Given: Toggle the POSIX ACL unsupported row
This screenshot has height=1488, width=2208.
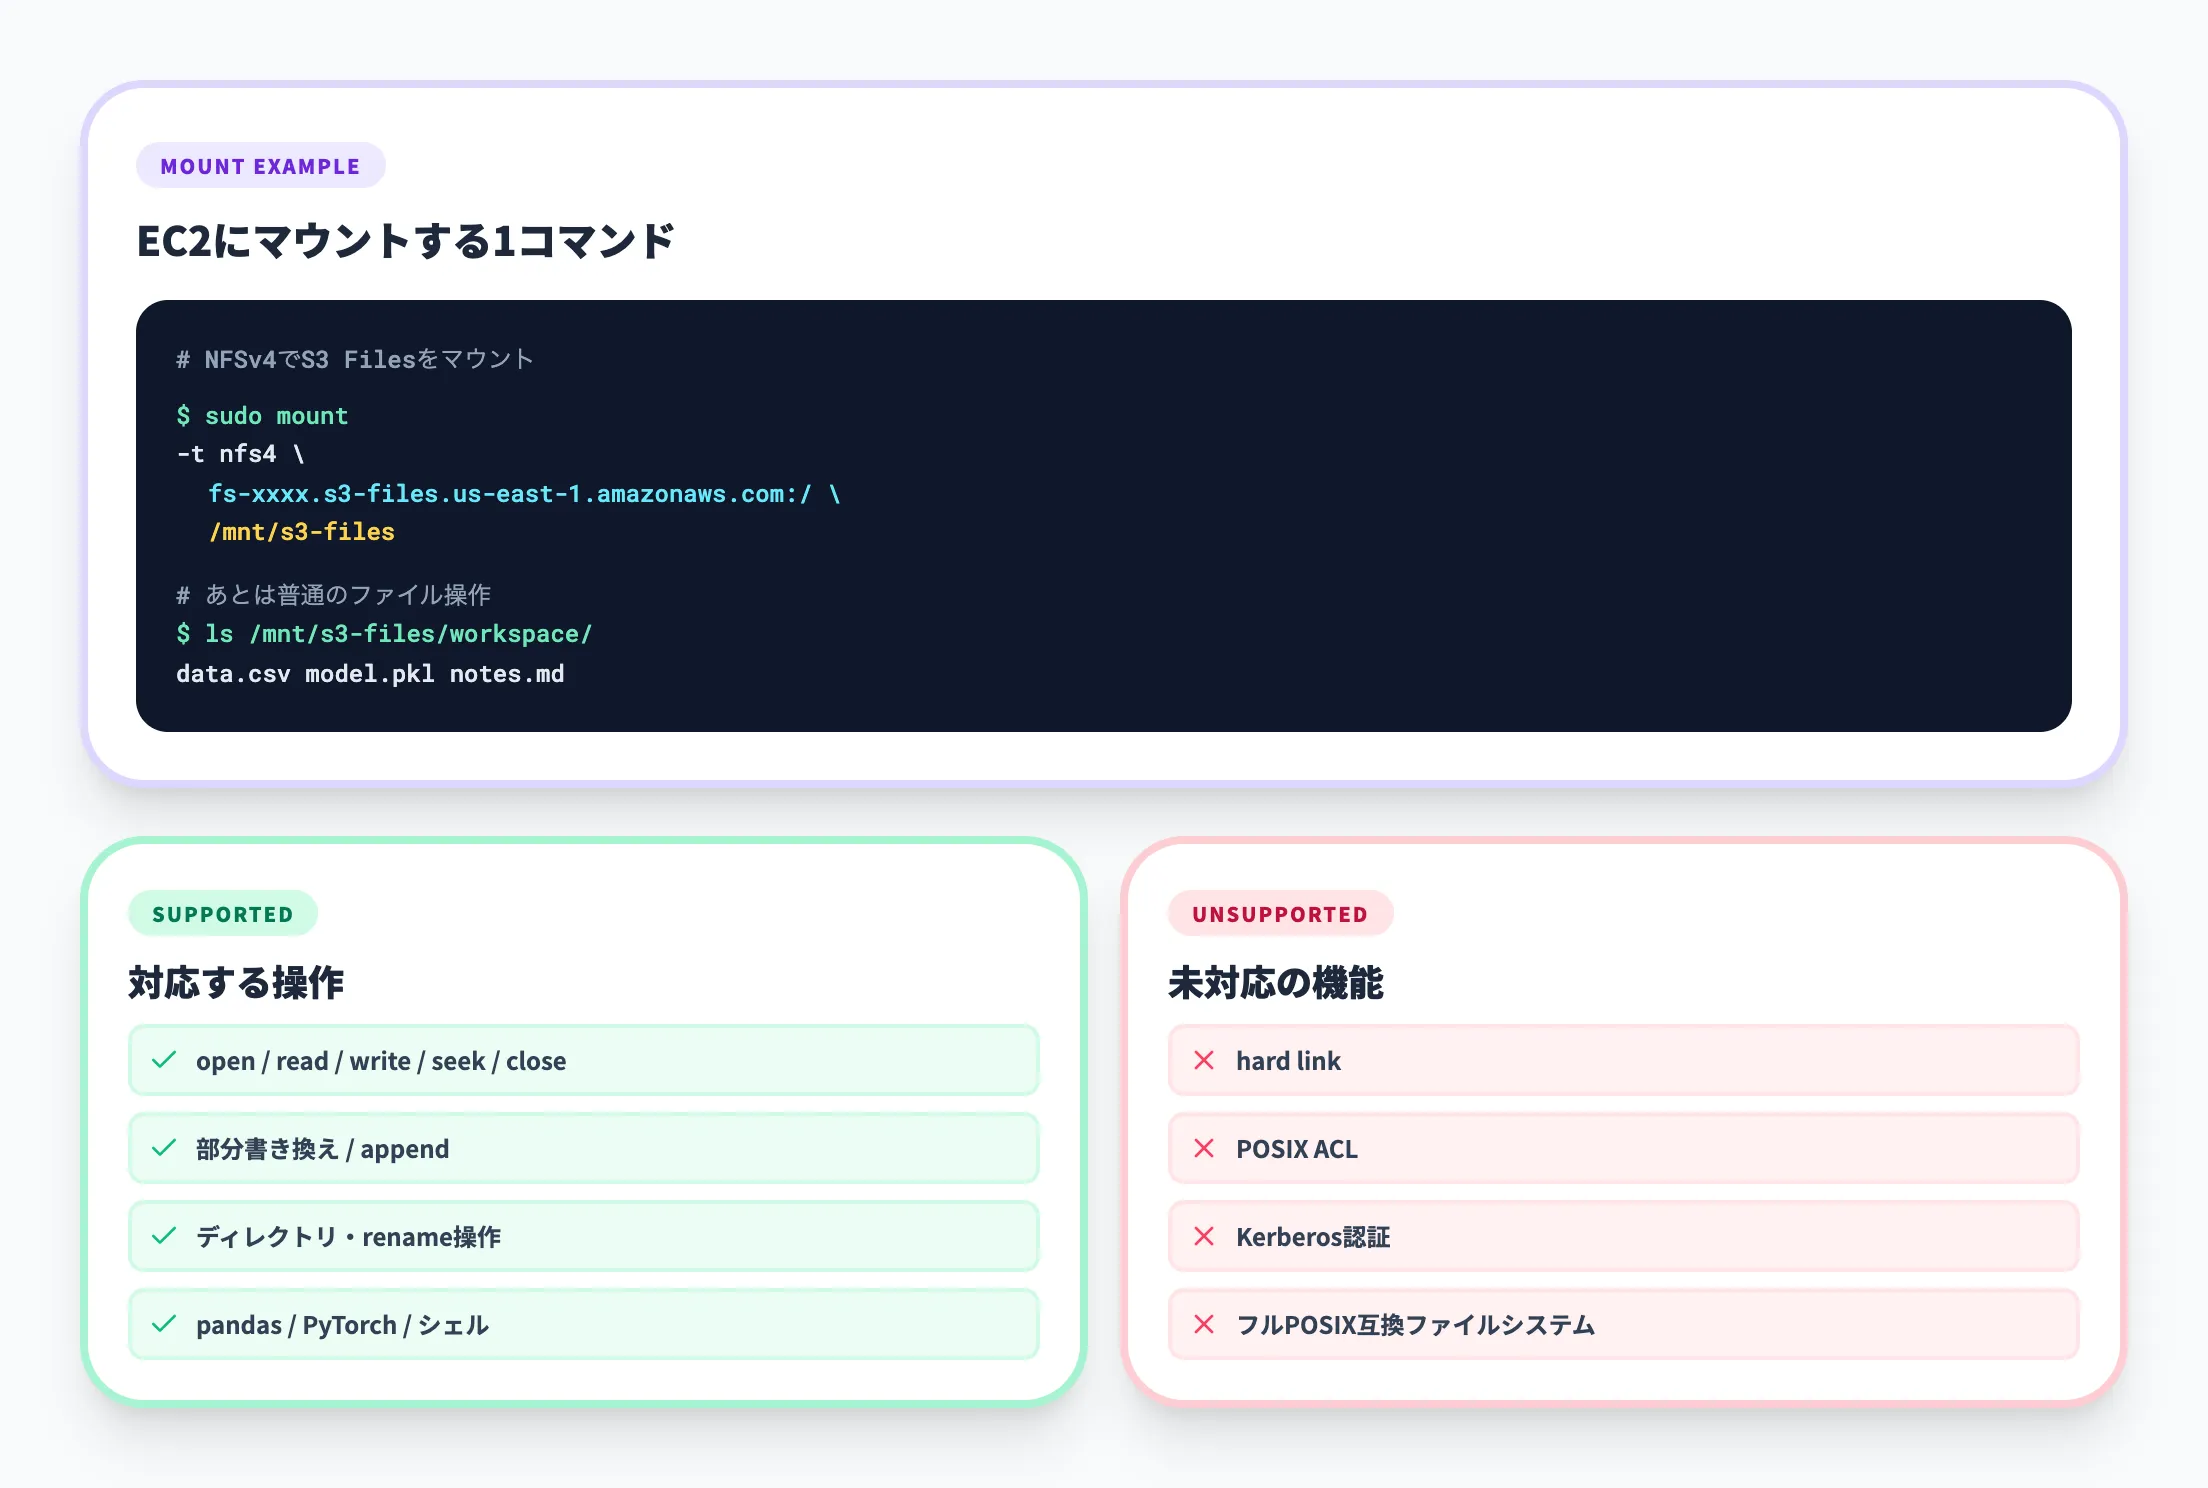Looking at the screenshot, I should 1622,1149.
